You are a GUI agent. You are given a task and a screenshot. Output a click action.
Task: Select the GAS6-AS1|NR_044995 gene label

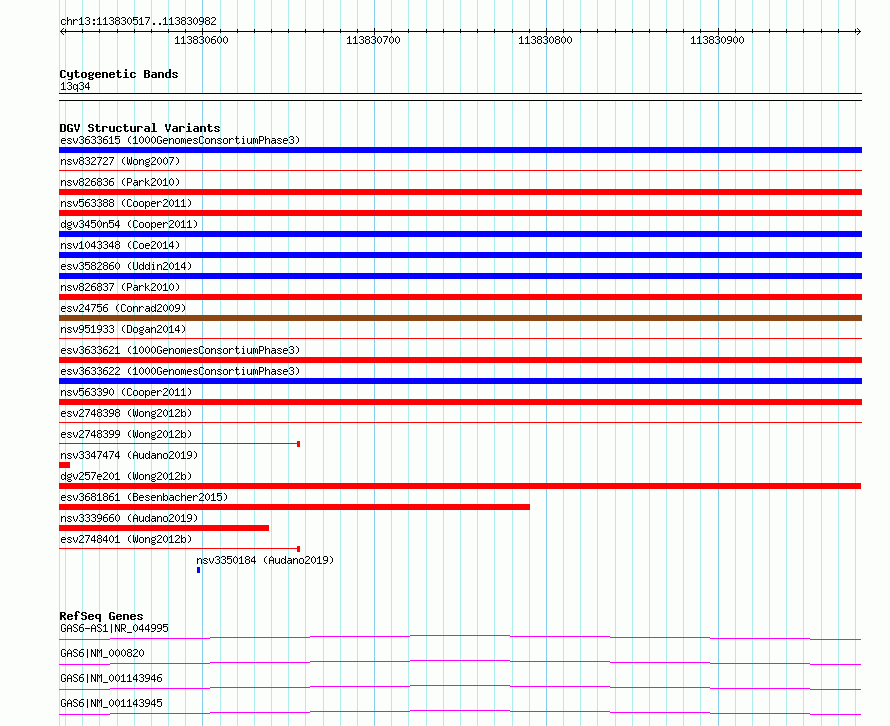[x=114, y=628]
